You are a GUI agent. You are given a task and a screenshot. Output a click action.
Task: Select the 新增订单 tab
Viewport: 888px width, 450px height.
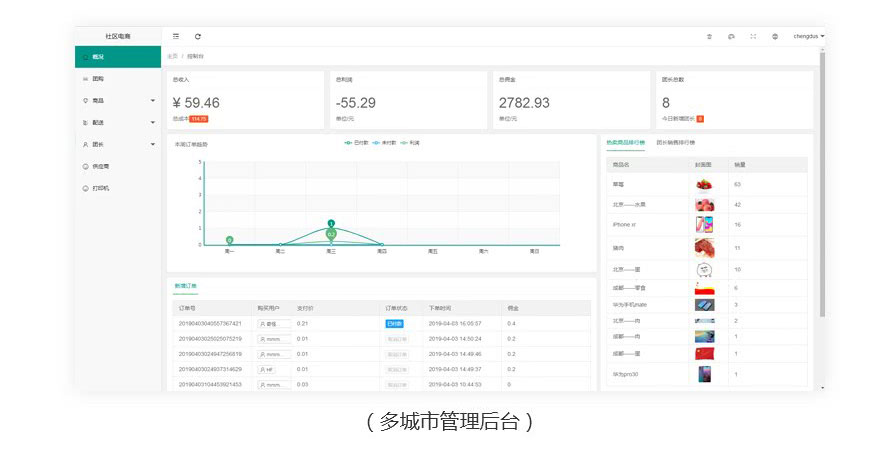[186, 286]
